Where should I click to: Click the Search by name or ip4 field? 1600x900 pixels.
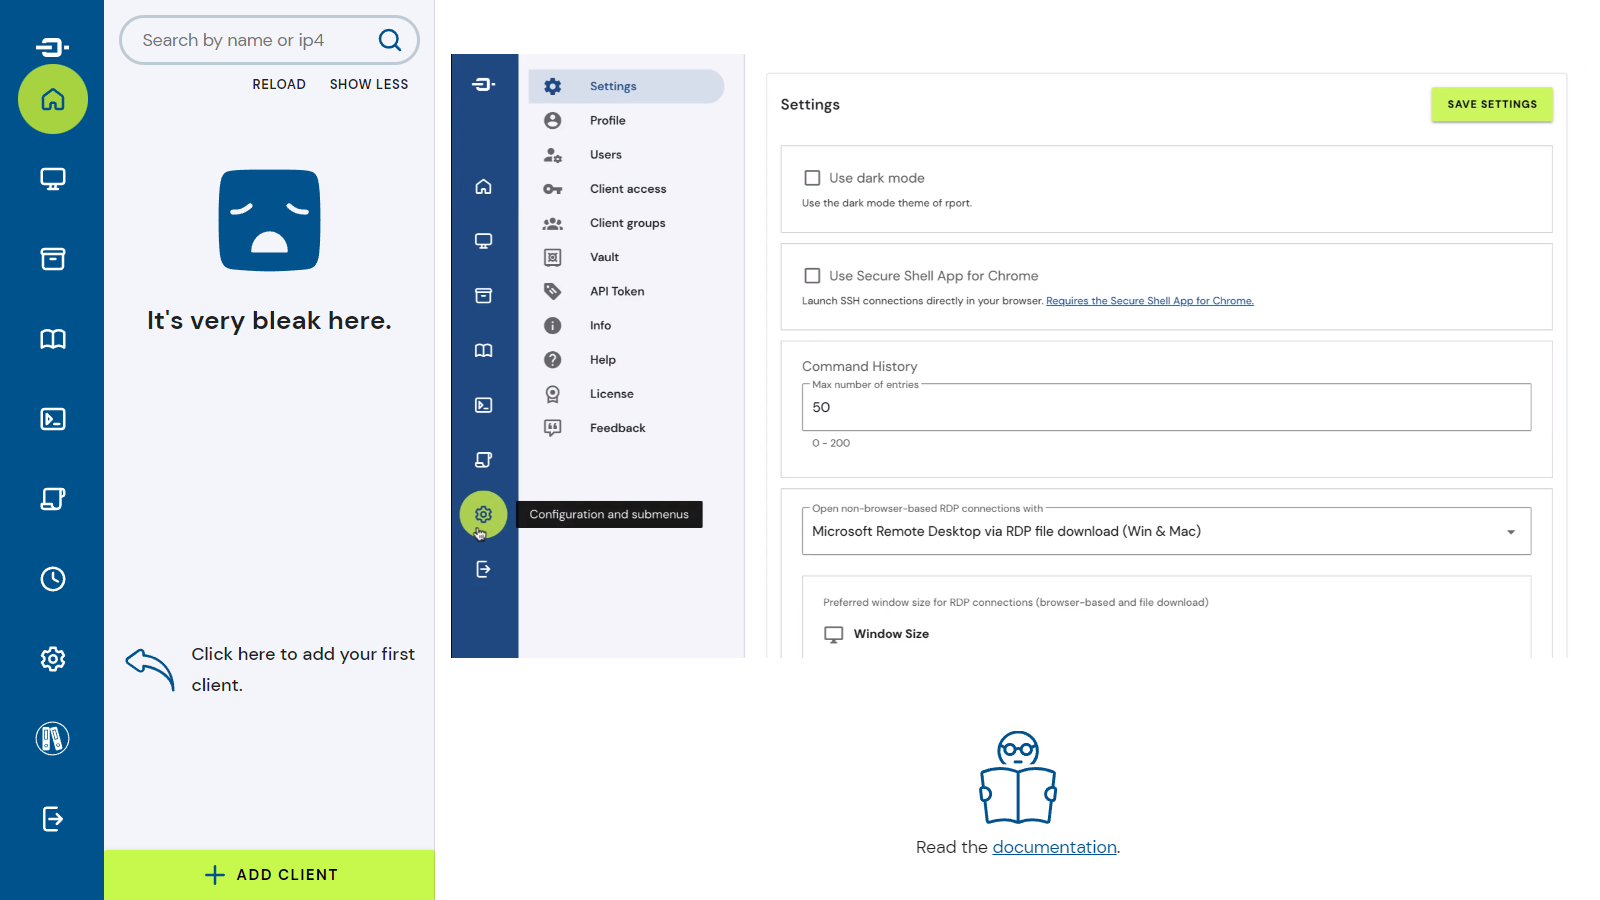click(250, 40)
